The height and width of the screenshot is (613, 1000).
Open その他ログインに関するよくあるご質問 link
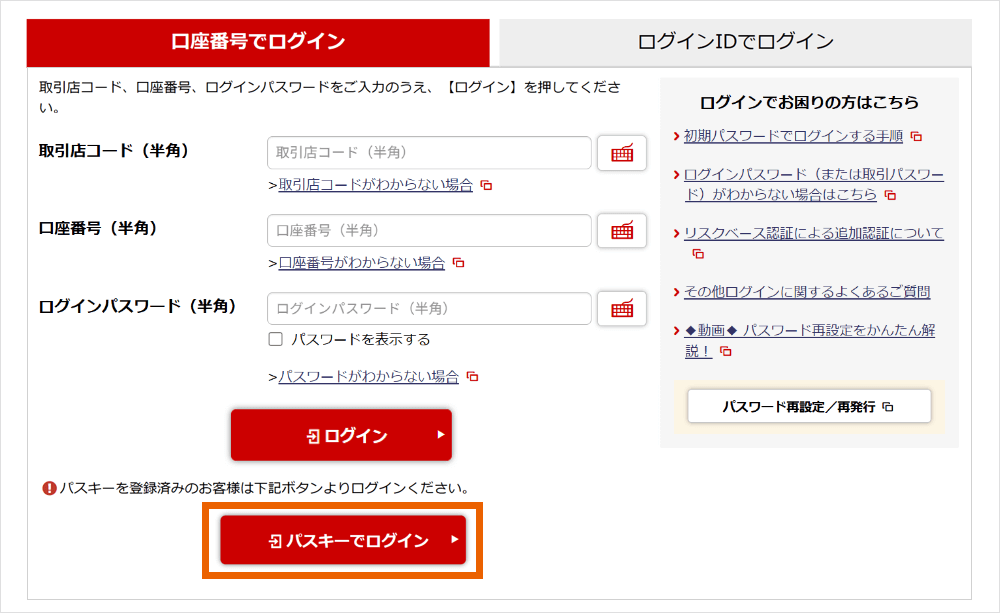point(807,292)
